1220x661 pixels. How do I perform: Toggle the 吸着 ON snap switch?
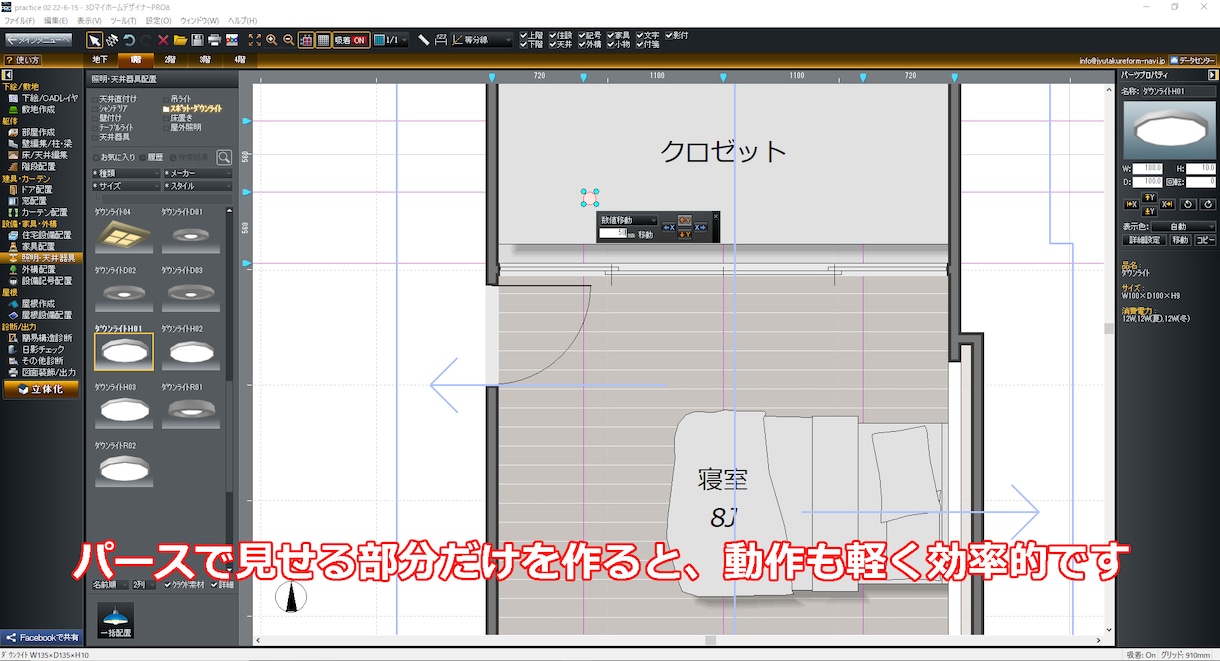tap(351, 40)
